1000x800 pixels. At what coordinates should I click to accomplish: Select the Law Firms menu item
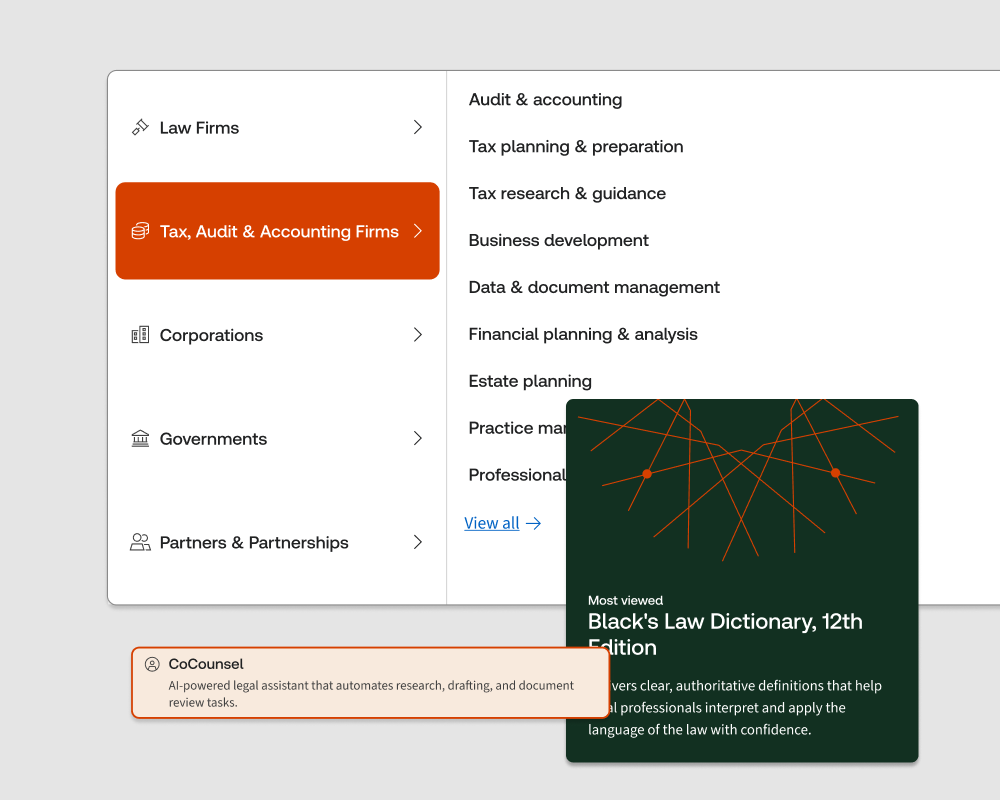(277, 128)
